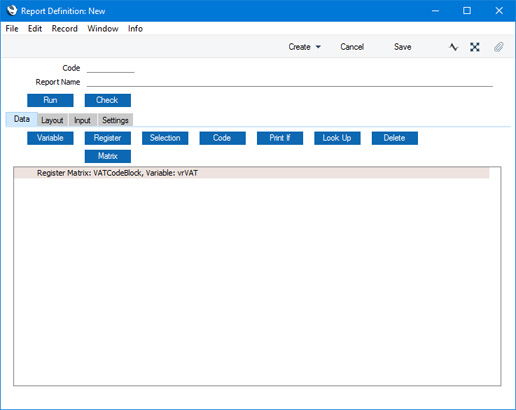
Task: Switch to the Input tab
Action: click(82, 120)
